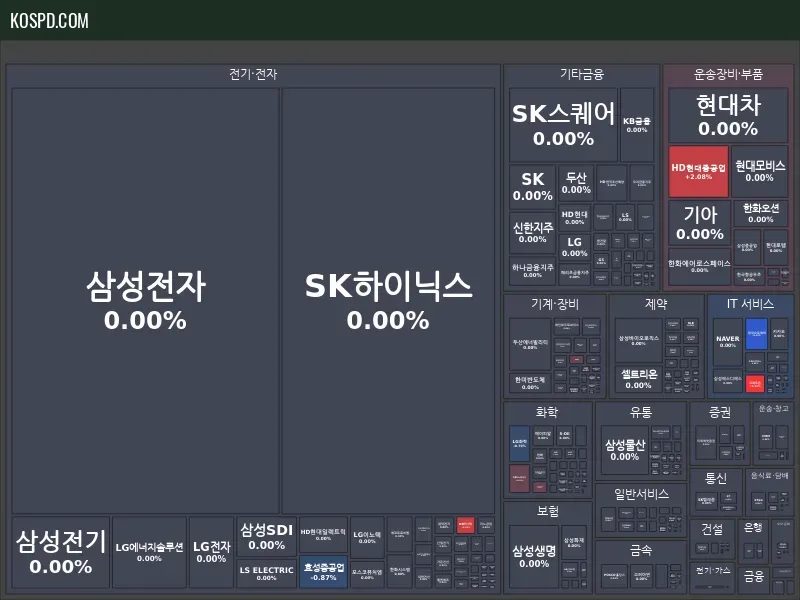Image resolution: width=800 pixels, height=600 pixels.
Task: Click the 일반서비스 sector header
Action: (641, 494)
